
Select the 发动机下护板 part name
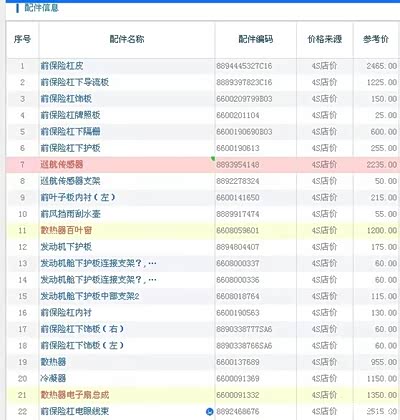coord(66,247)
